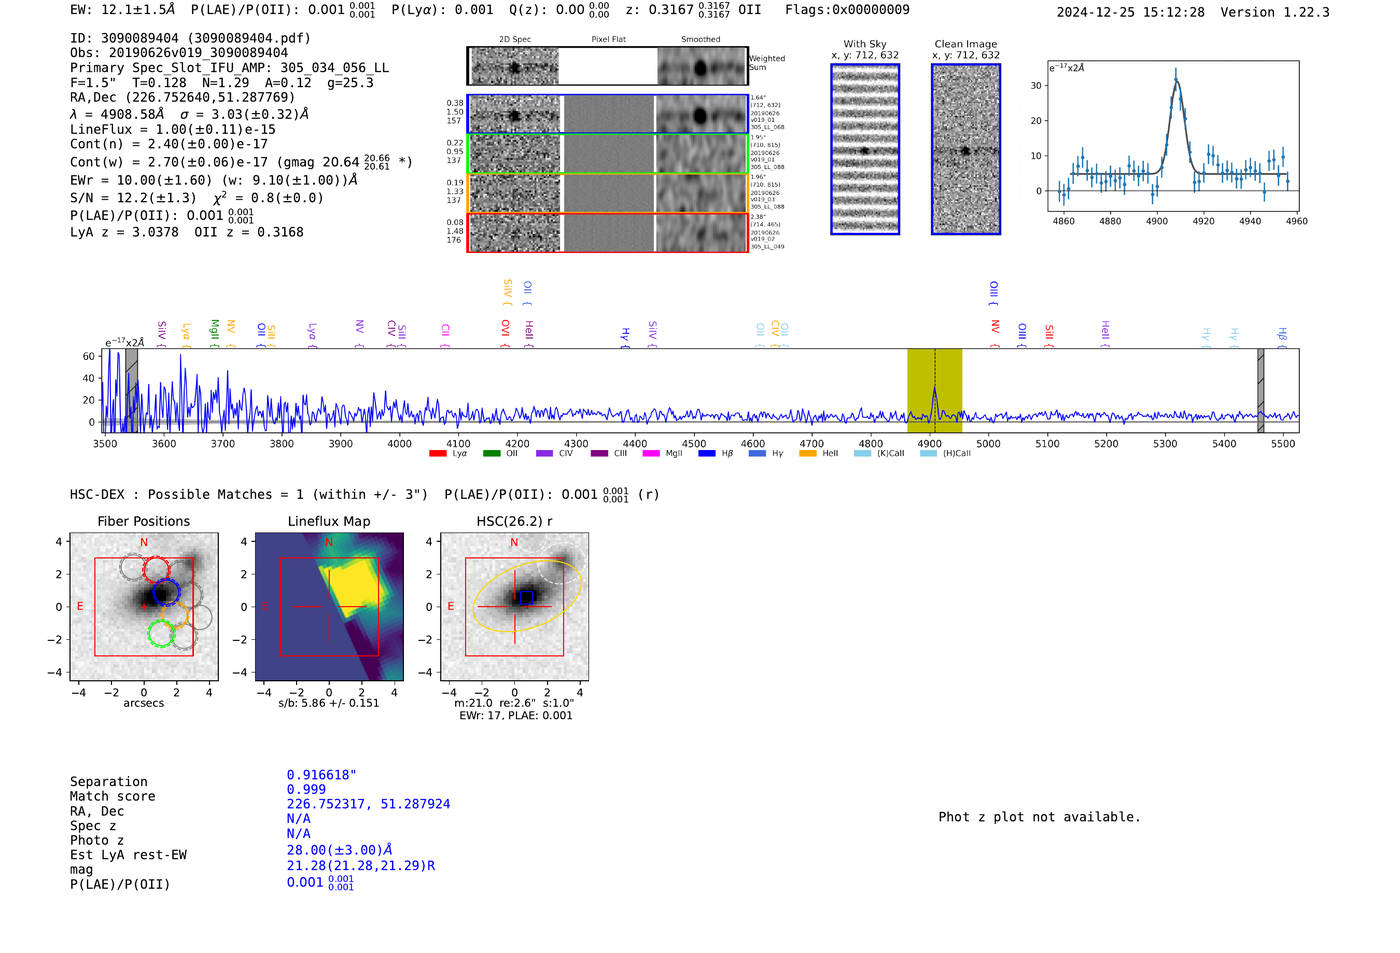
Task: Click the CIV purple legend swatch
Action: pos(544,454)
